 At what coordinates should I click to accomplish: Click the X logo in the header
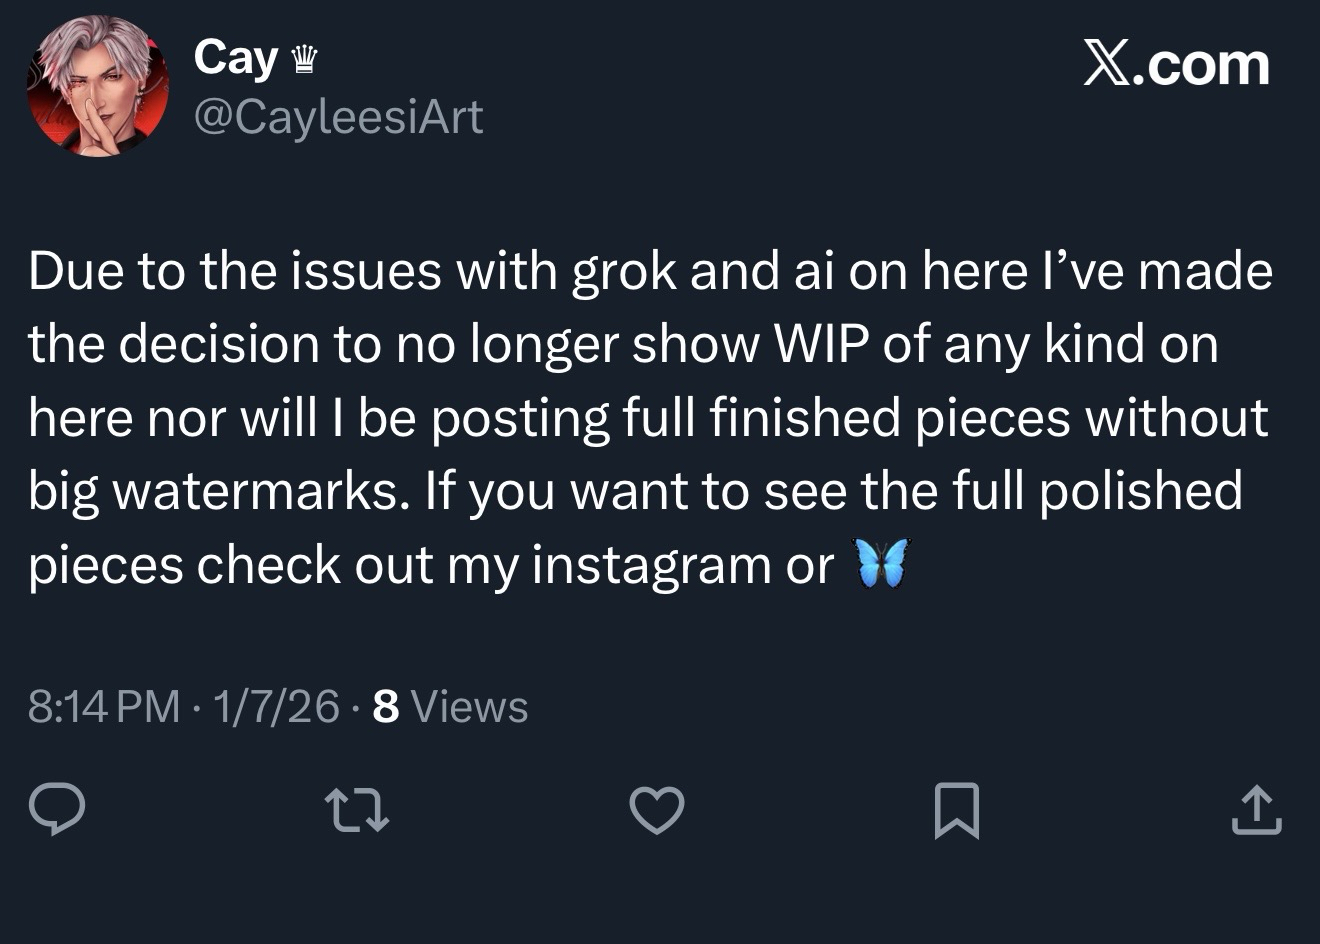pos(1106,65)
